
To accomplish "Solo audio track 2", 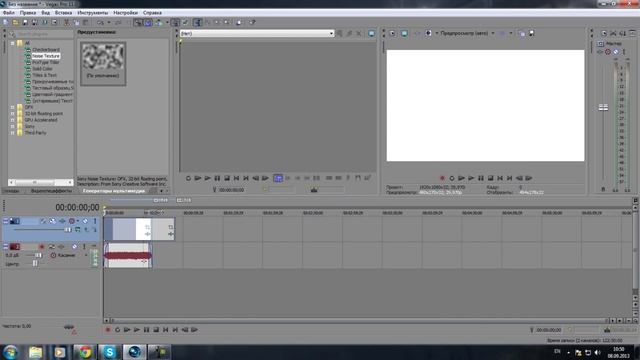I will pyautogui.click(x=84, y=247).
